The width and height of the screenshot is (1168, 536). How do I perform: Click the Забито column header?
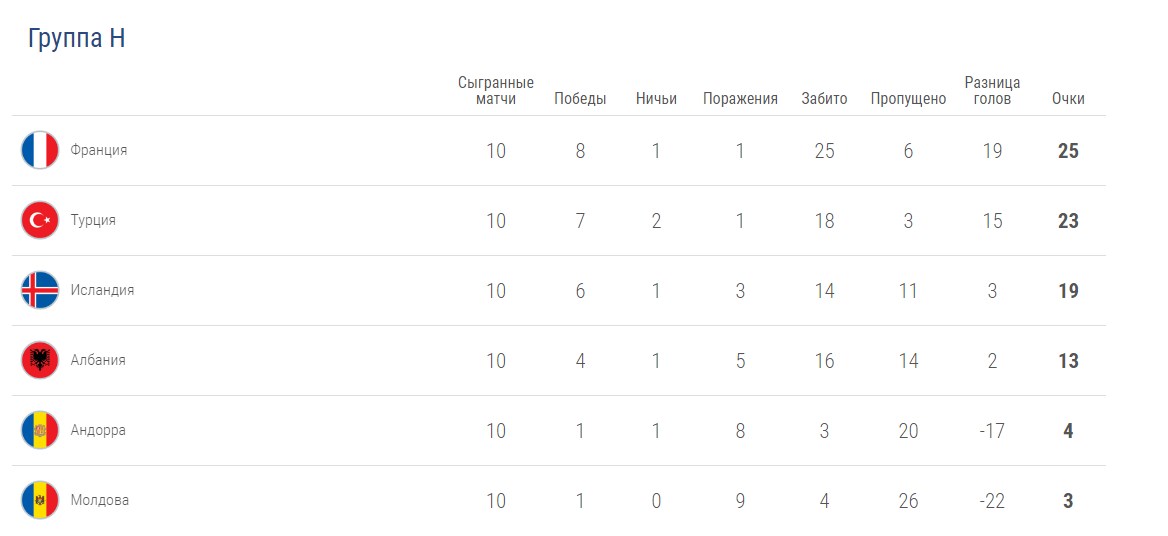tap(824, 99)
